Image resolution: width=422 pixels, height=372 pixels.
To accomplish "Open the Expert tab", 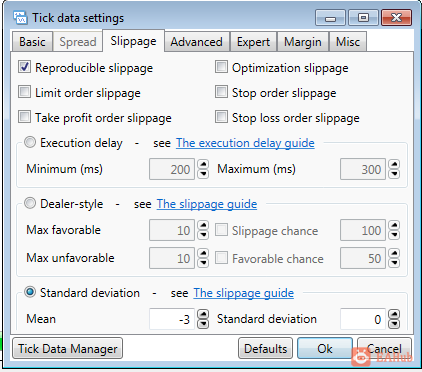I will click(x=253, y=42).
